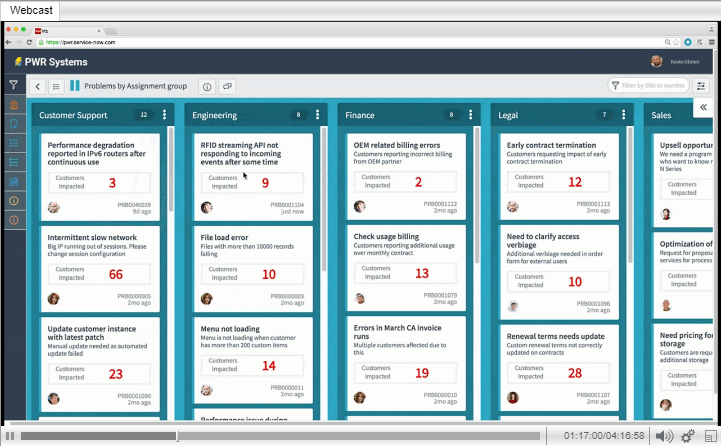The height and width of the screenshot is (446, 721).
Task: Mute the webcast volume speaker icon
Action: click(664, 436)
